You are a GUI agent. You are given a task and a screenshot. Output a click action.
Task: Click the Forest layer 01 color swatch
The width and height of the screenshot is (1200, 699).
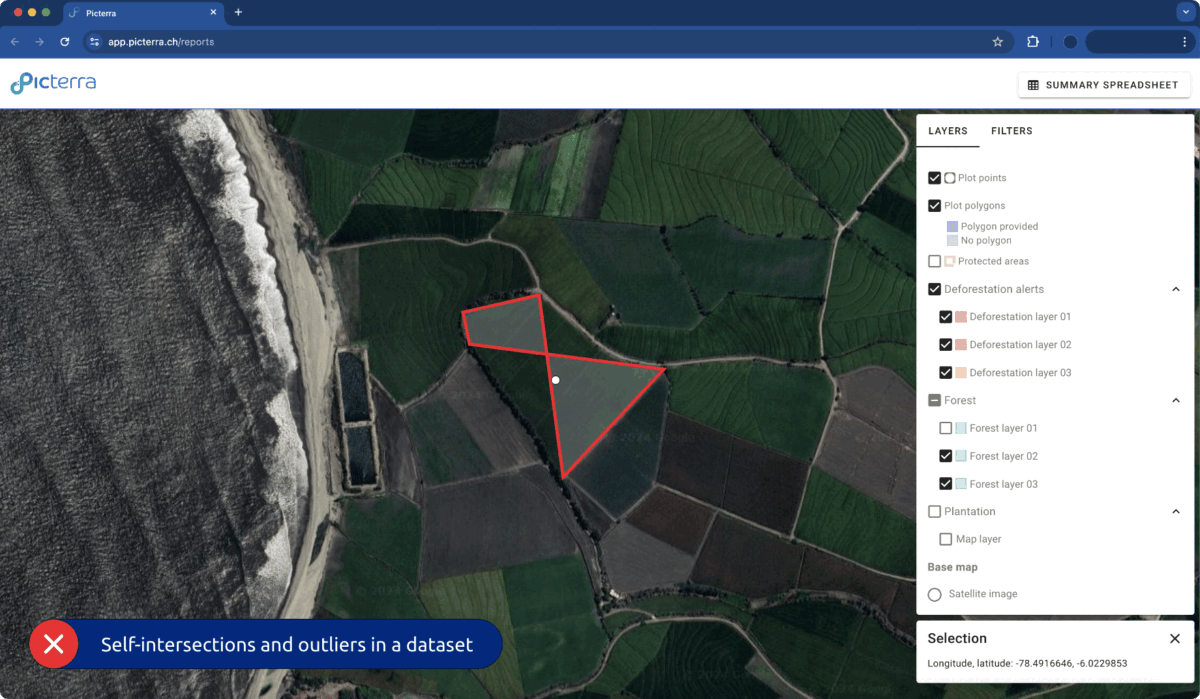(x=961, y=428)
